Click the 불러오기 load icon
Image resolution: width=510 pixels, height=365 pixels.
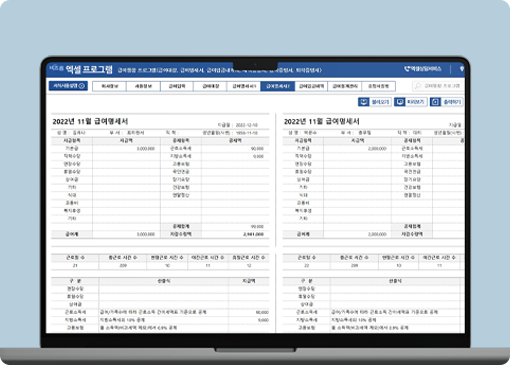tap(364, 102)
